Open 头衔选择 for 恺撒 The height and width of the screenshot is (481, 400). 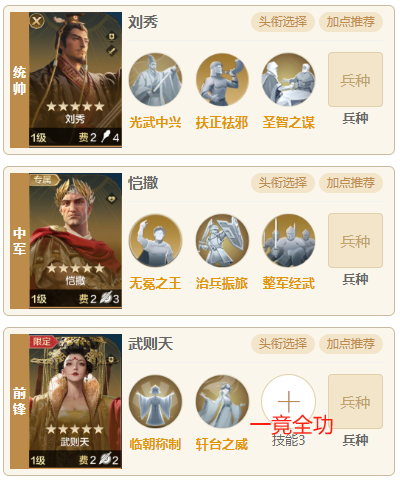coord(283,183)
